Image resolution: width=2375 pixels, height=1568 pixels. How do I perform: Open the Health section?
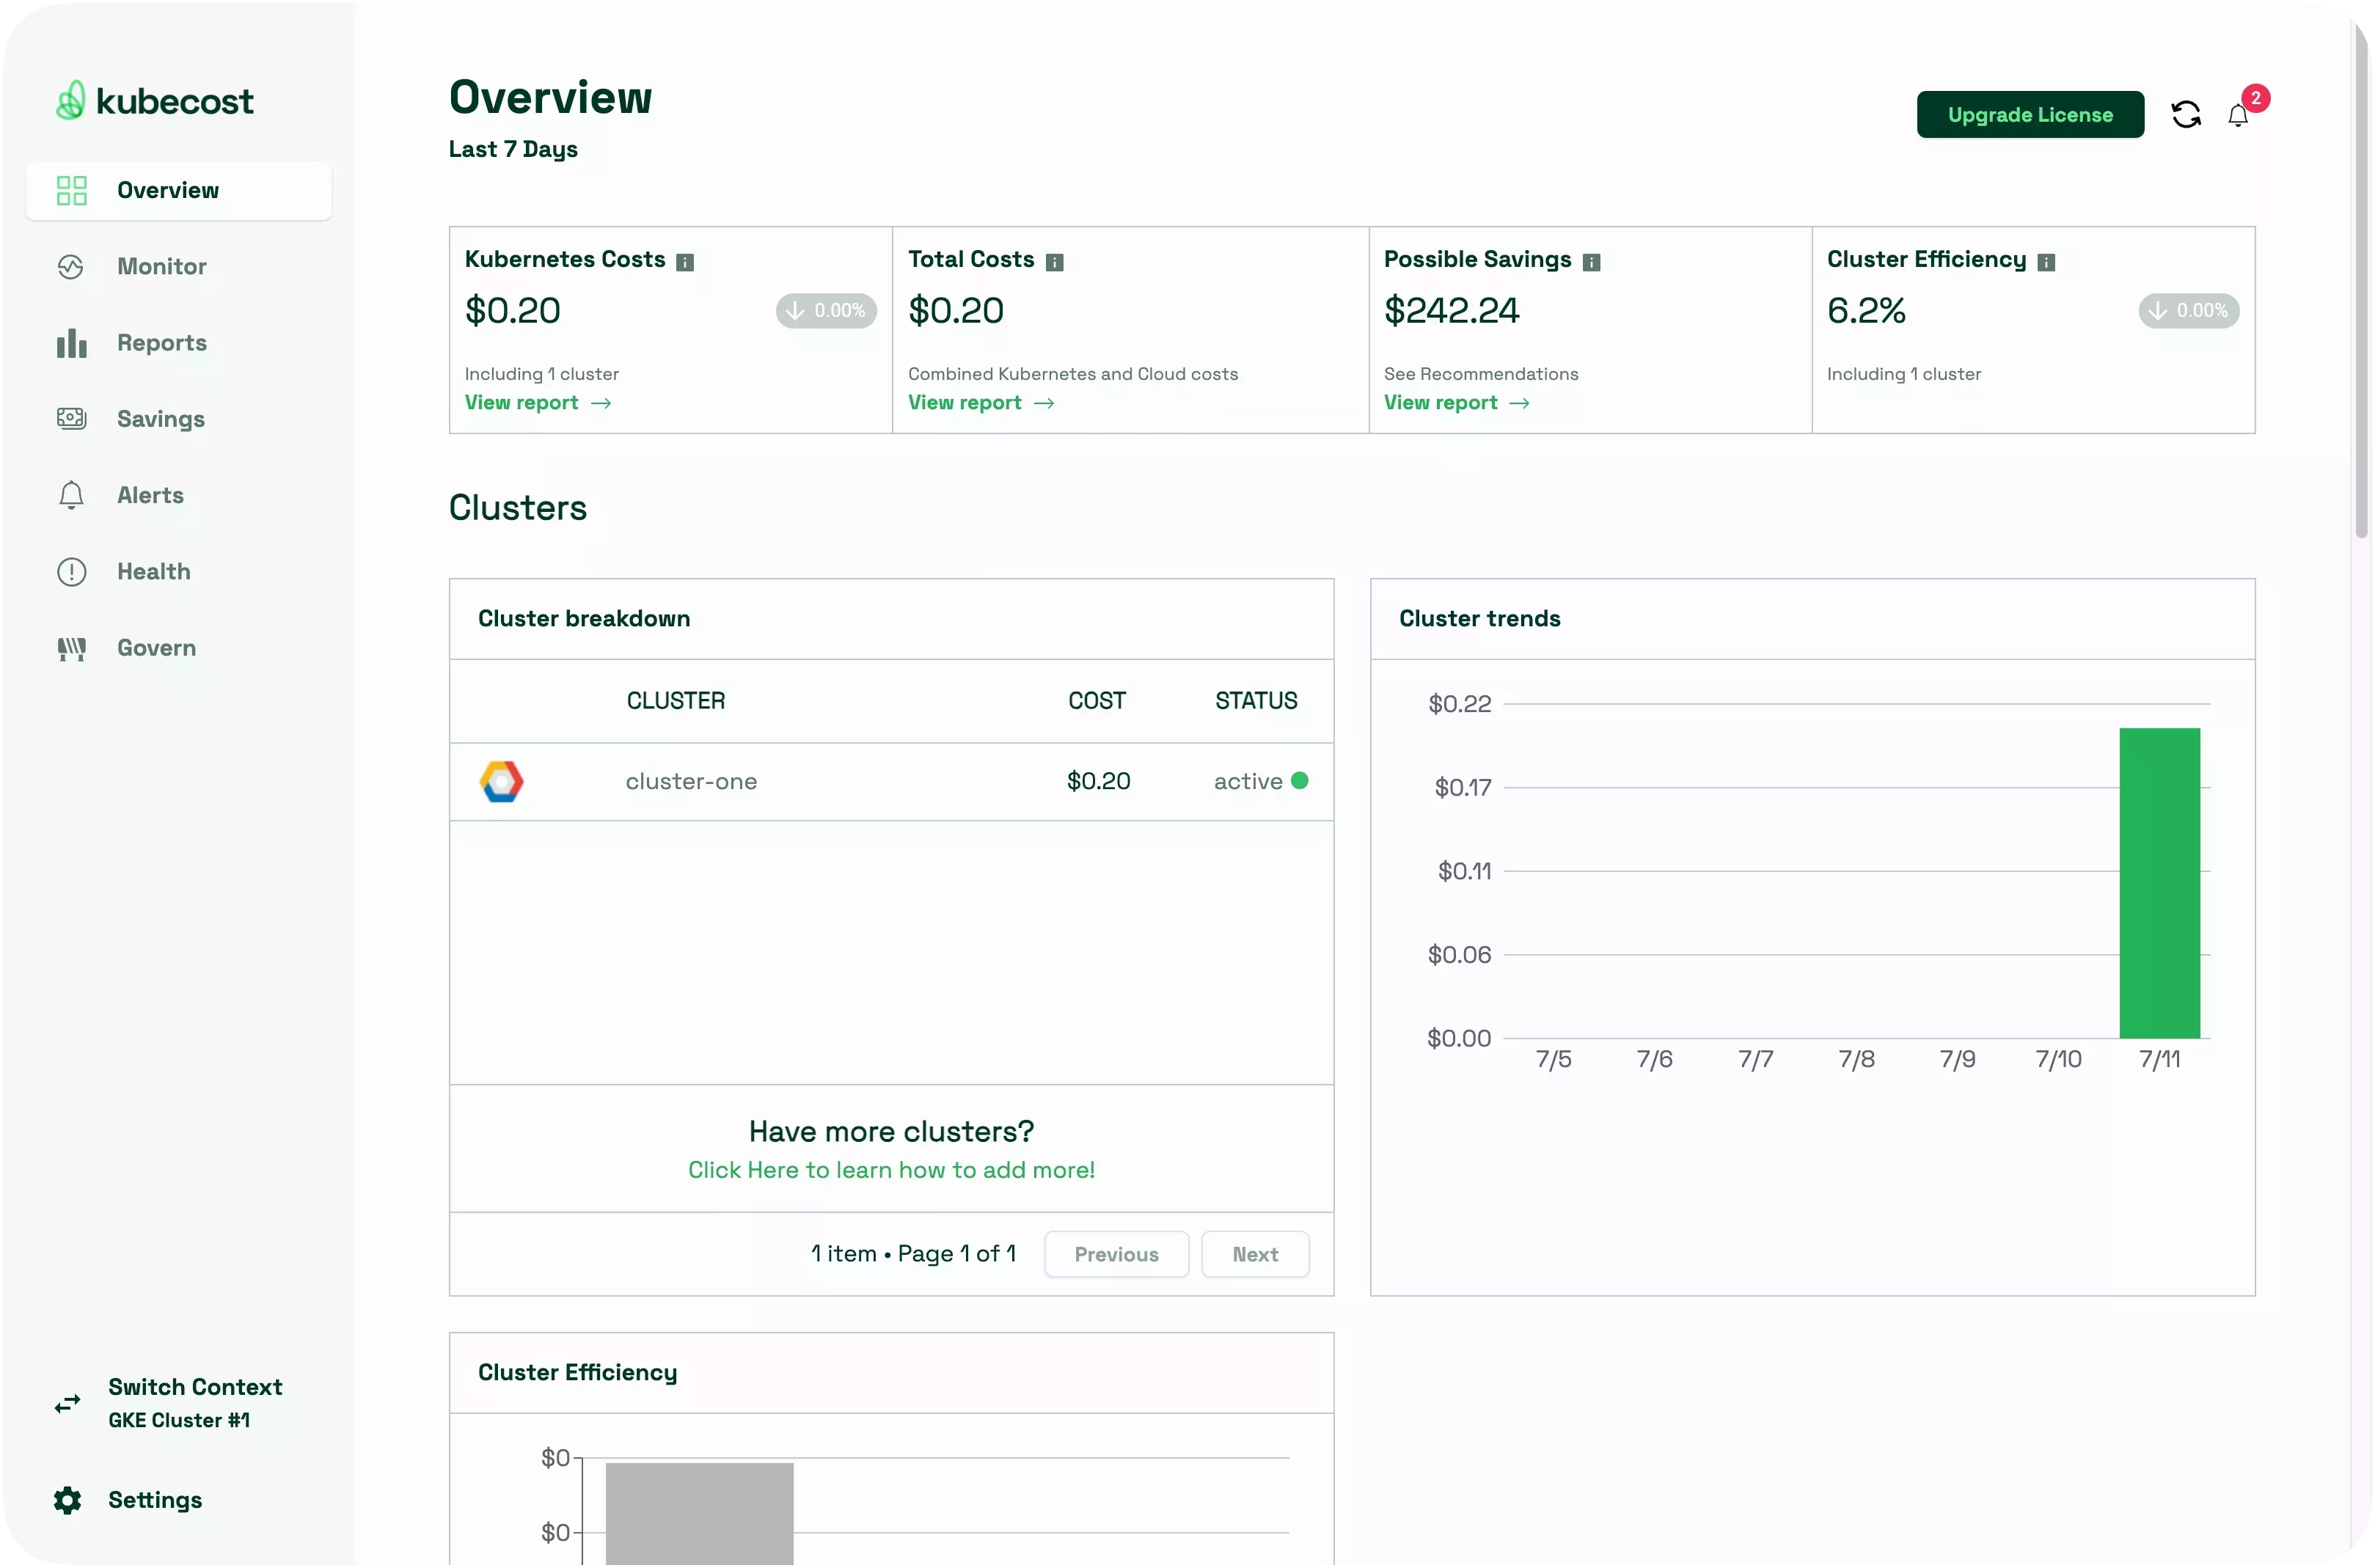153,571
